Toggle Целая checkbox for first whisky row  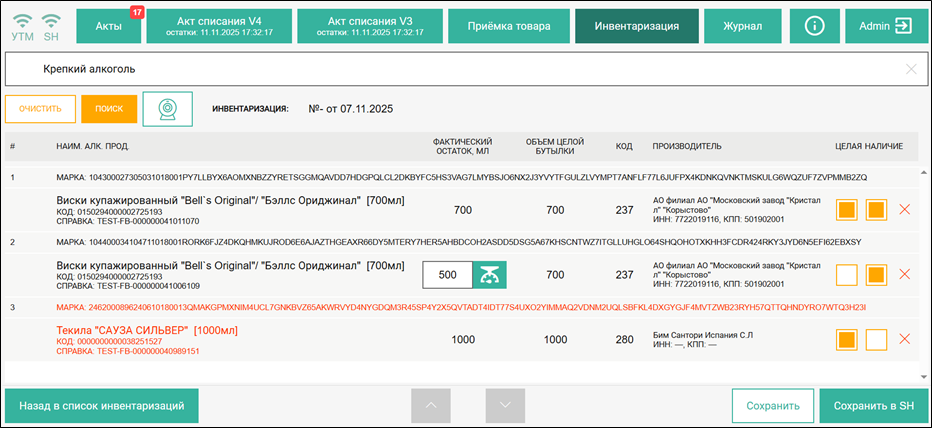point(846,210)
